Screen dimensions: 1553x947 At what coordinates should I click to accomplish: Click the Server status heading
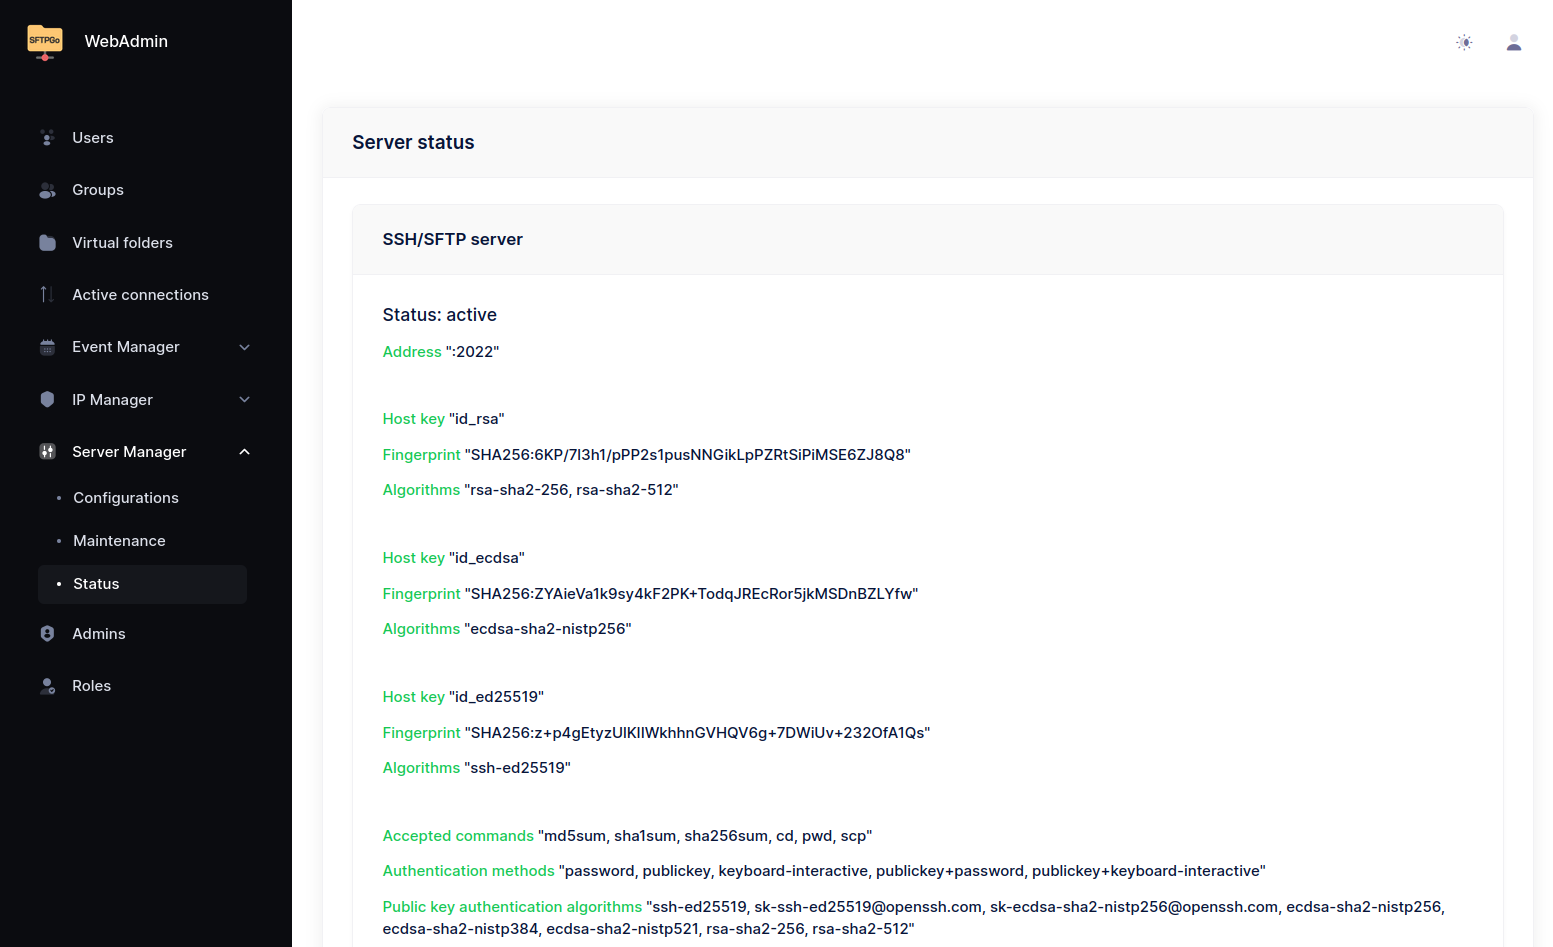(413, 142)
